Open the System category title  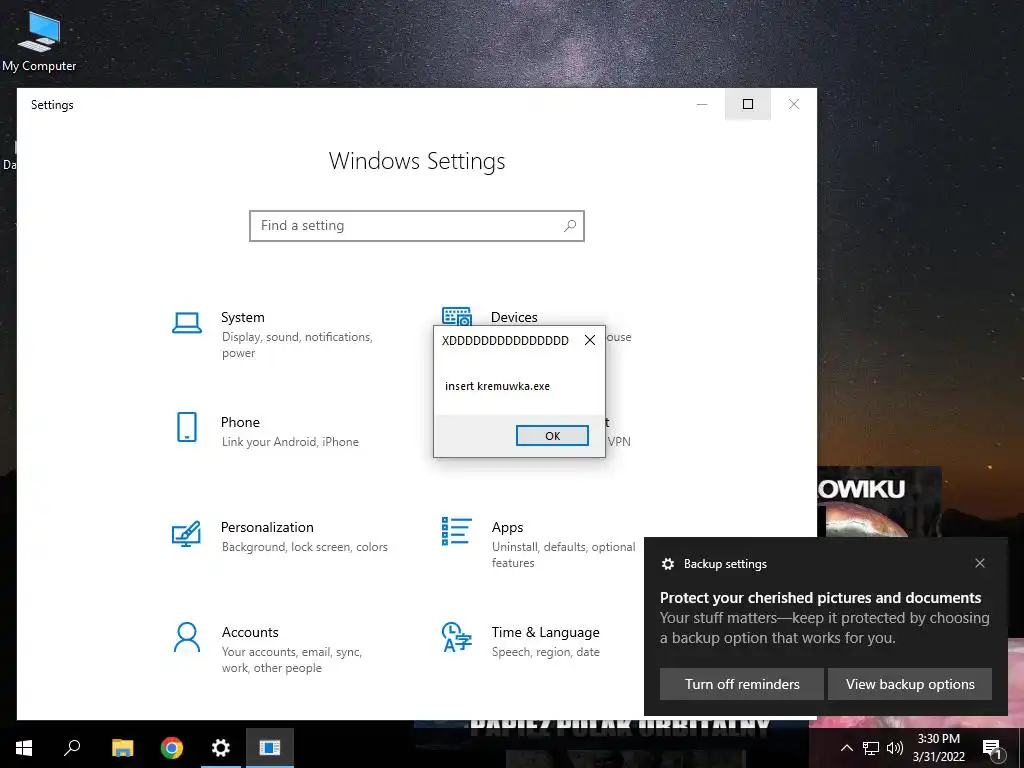click(243, 317)
